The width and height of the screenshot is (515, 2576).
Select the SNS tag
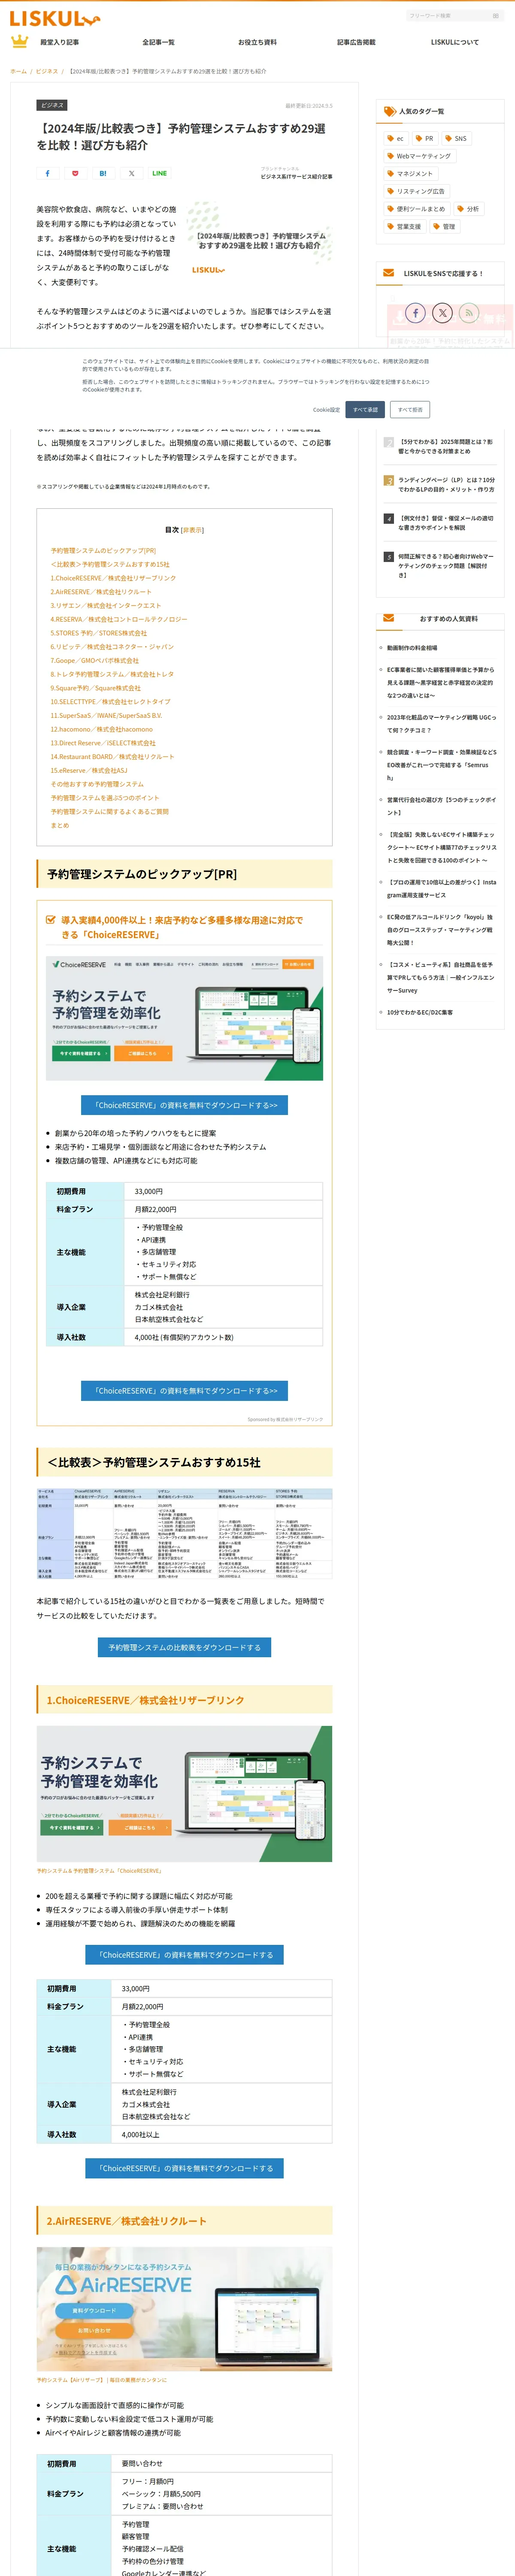[x=456, y=139]
